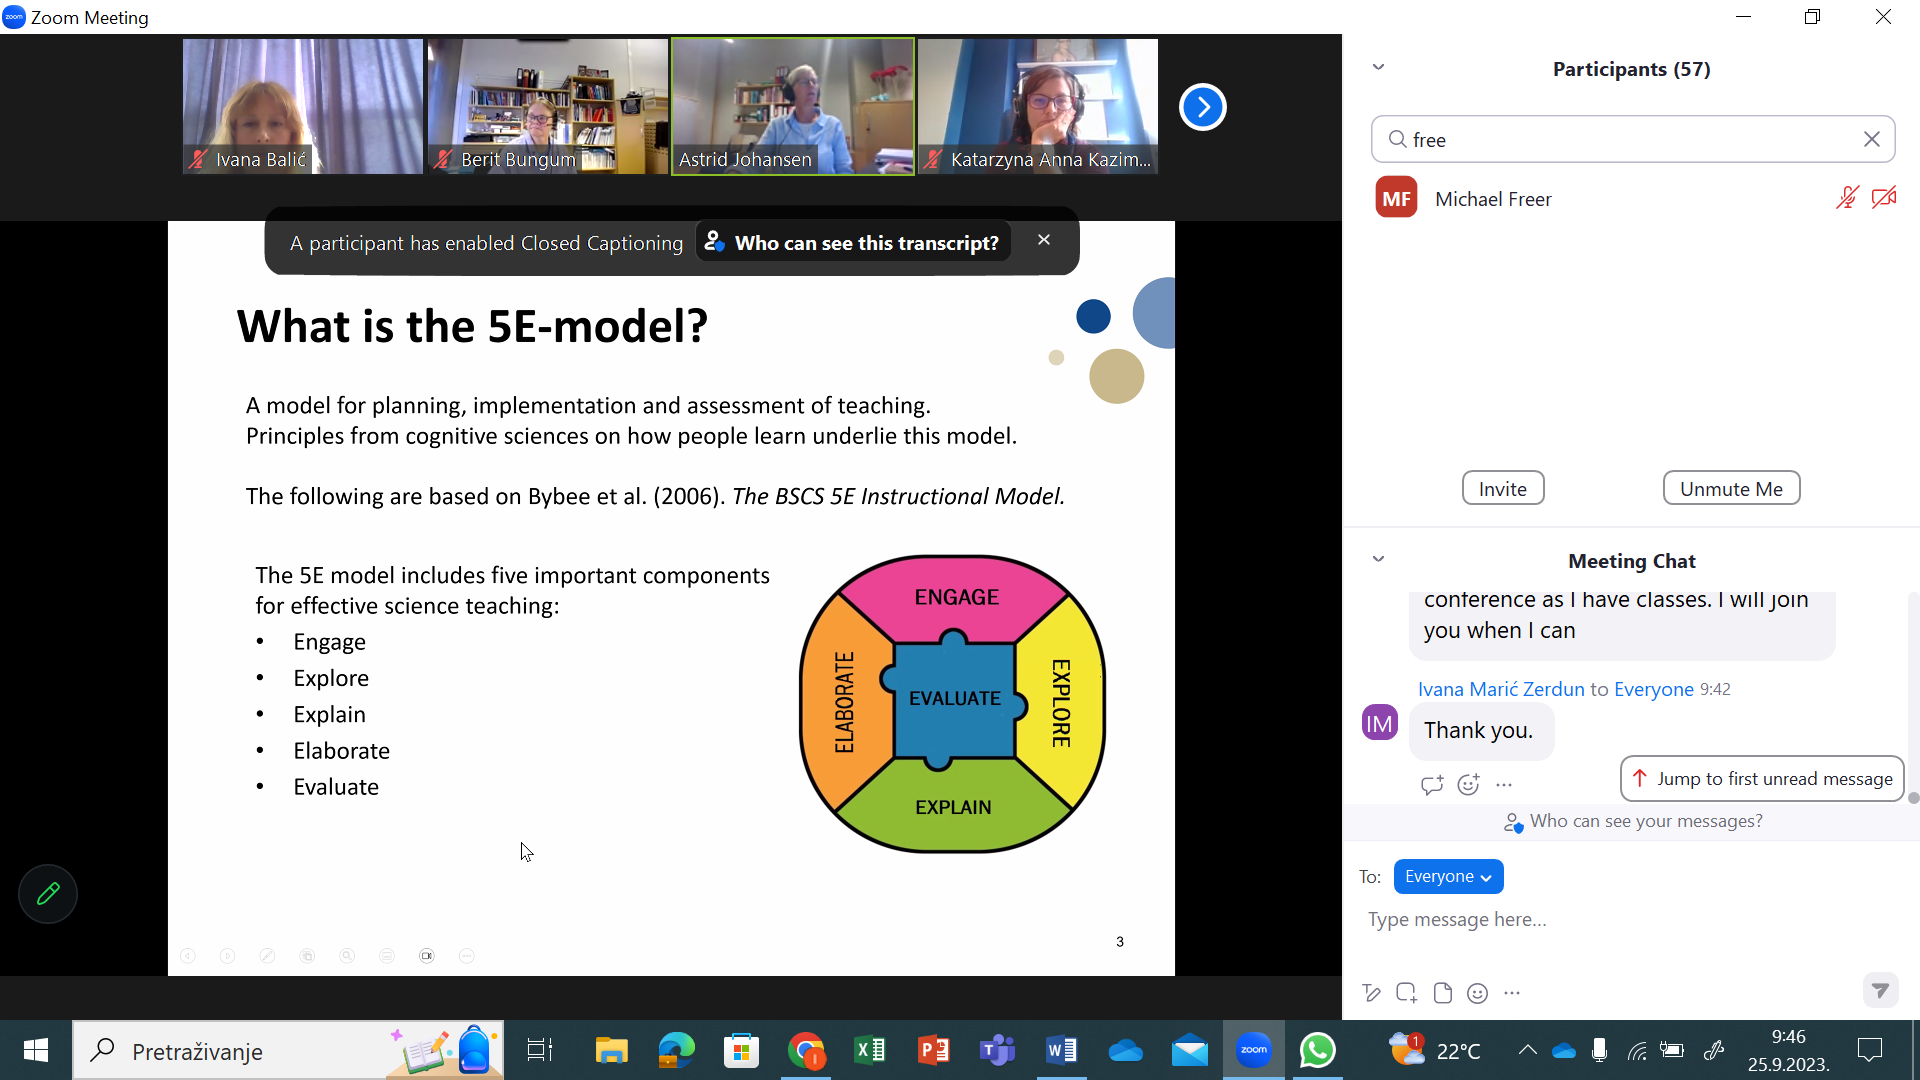The image size is (1920, 1080).
Task: Open more options for Thank you message
Action: click(1504, 785)
